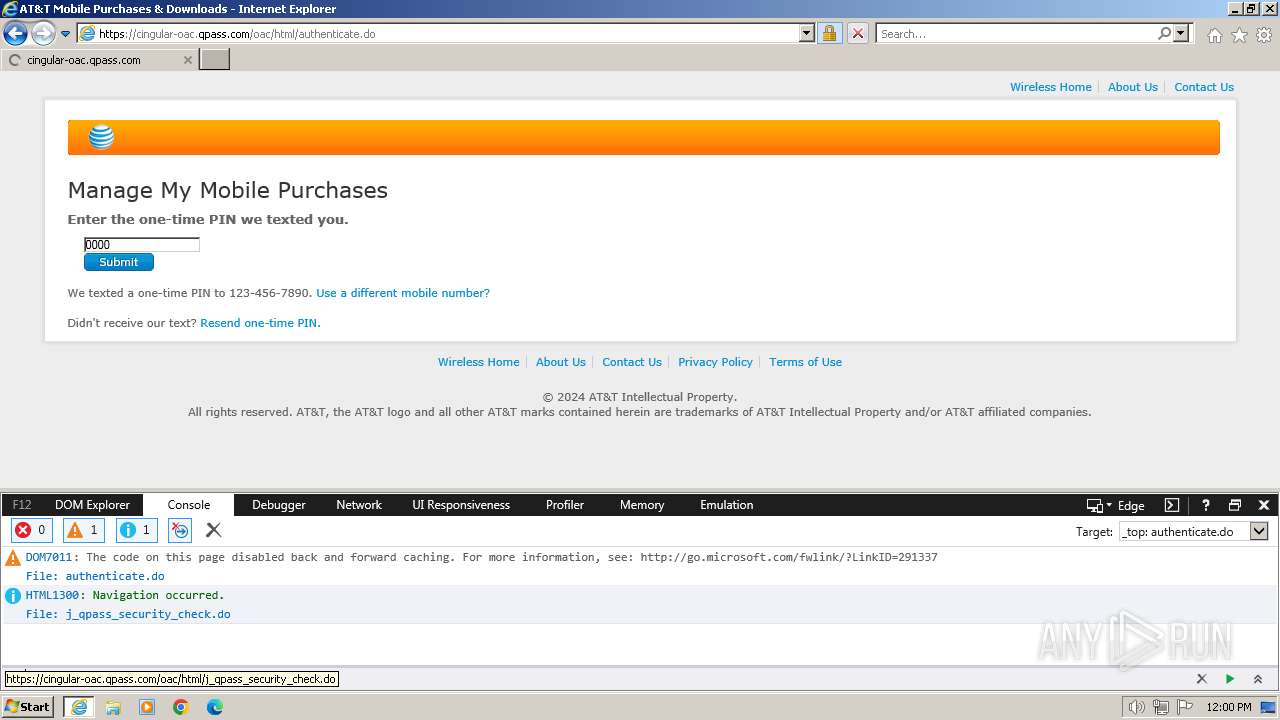Switch to Profiler tab

coord(565,505)
